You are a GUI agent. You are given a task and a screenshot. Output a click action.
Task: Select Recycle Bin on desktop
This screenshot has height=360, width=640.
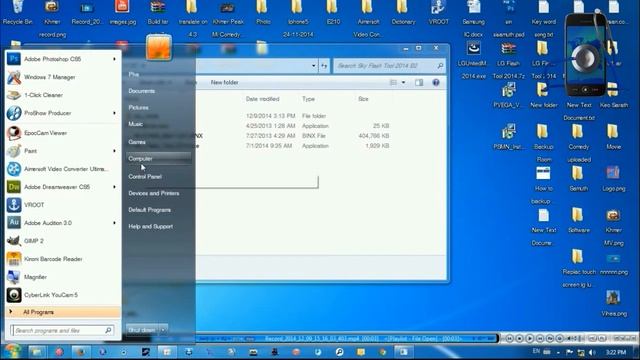pyautogui.click(x=18, y=13)
